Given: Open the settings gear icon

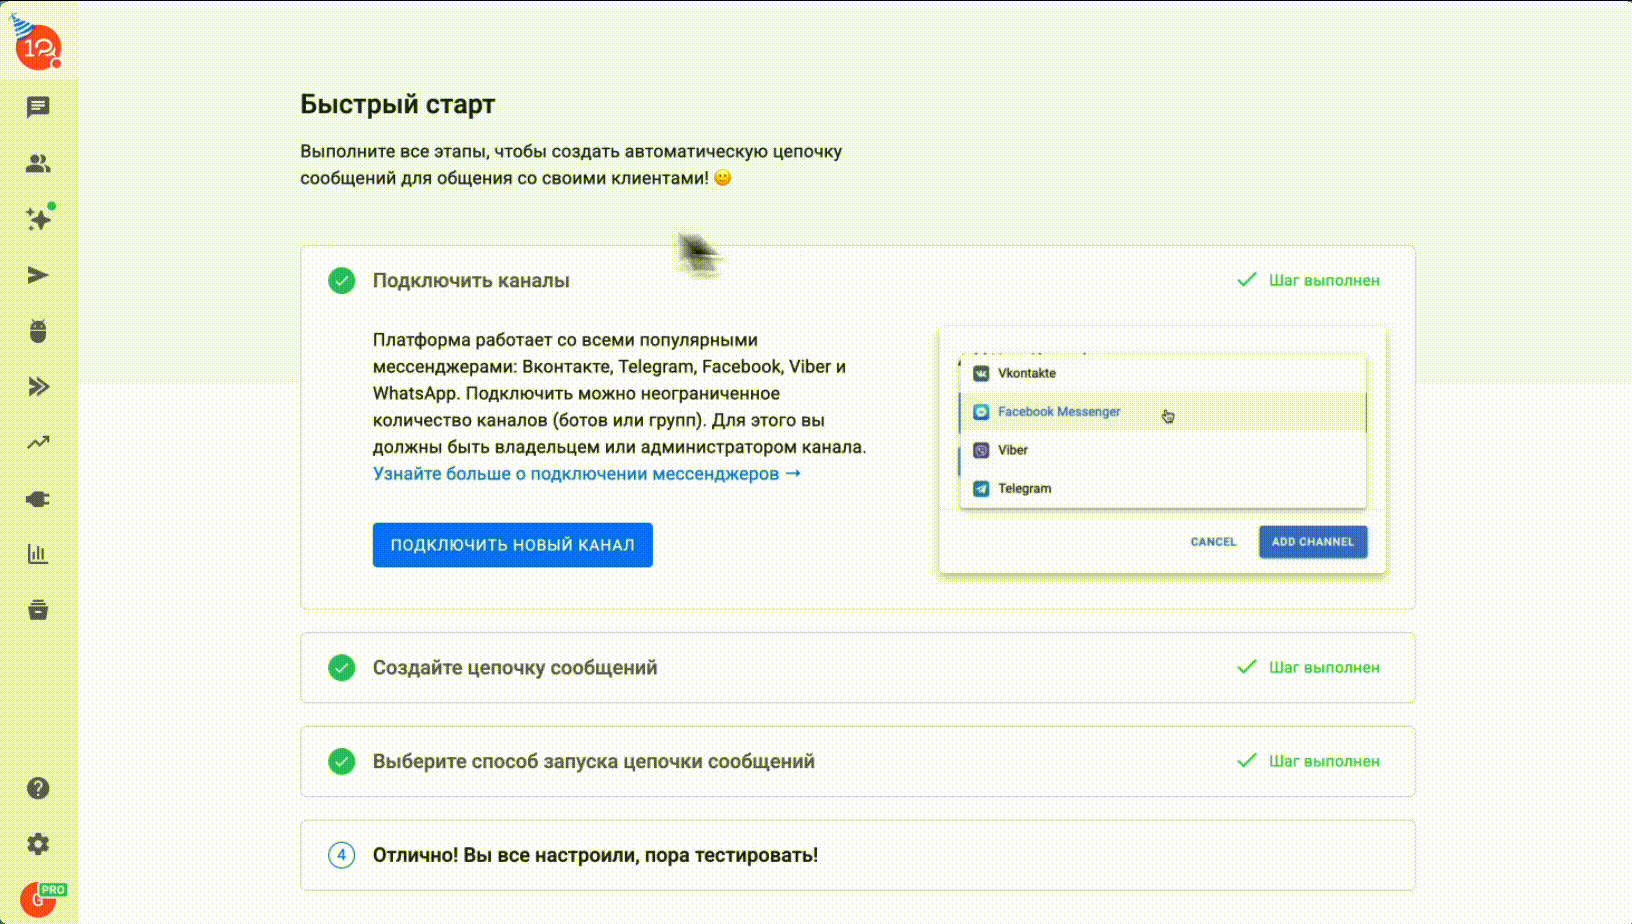Looking at the screenshot, I should 38,844.
